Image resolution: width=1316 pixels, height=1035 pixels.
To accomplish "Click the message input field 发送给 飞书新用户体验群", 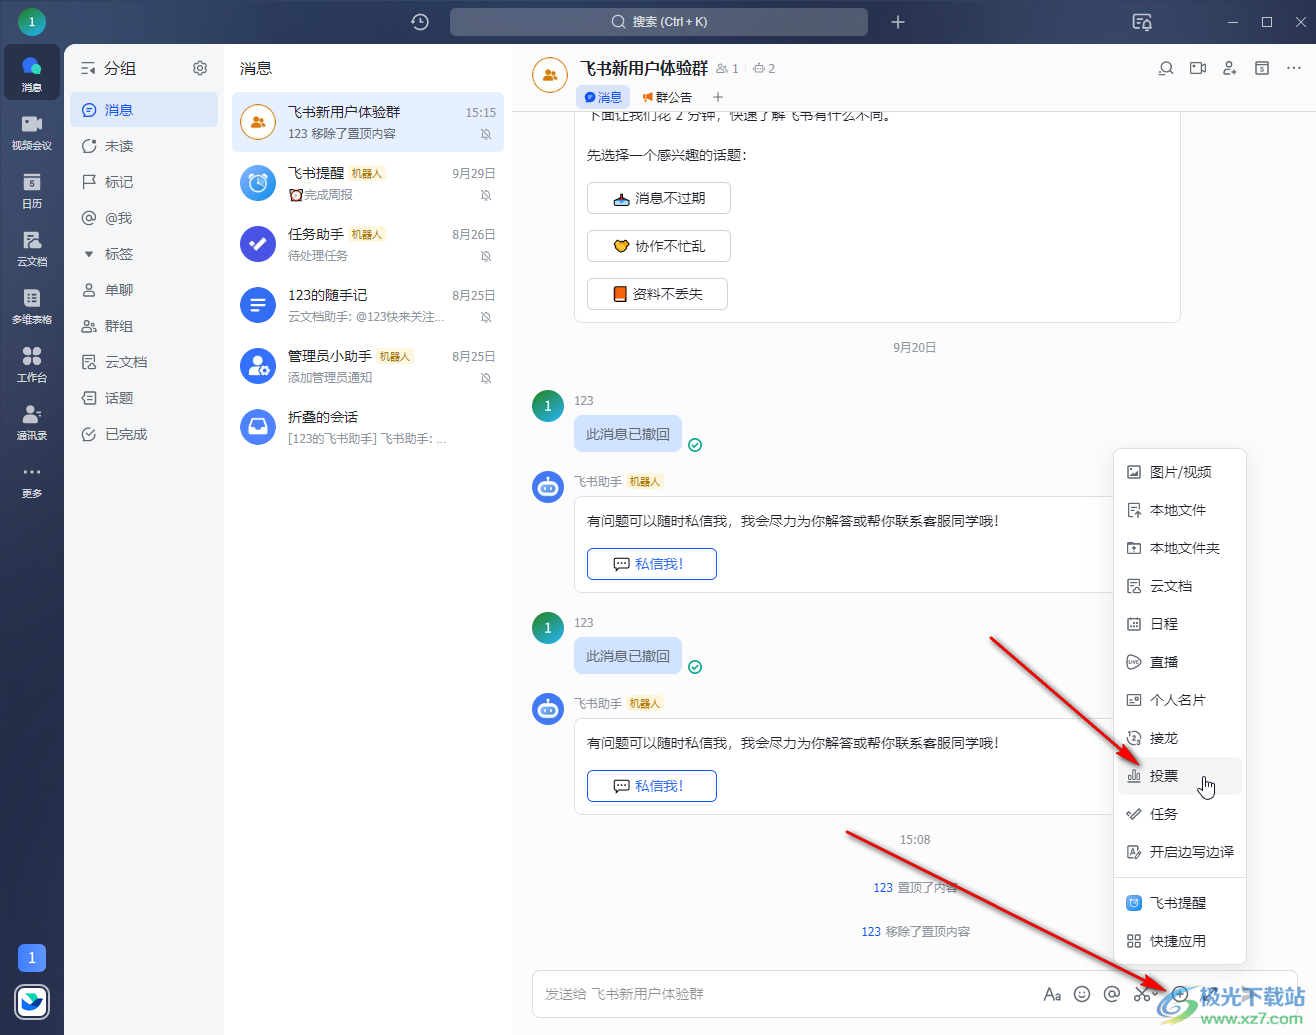I will (x=785, y=994).
